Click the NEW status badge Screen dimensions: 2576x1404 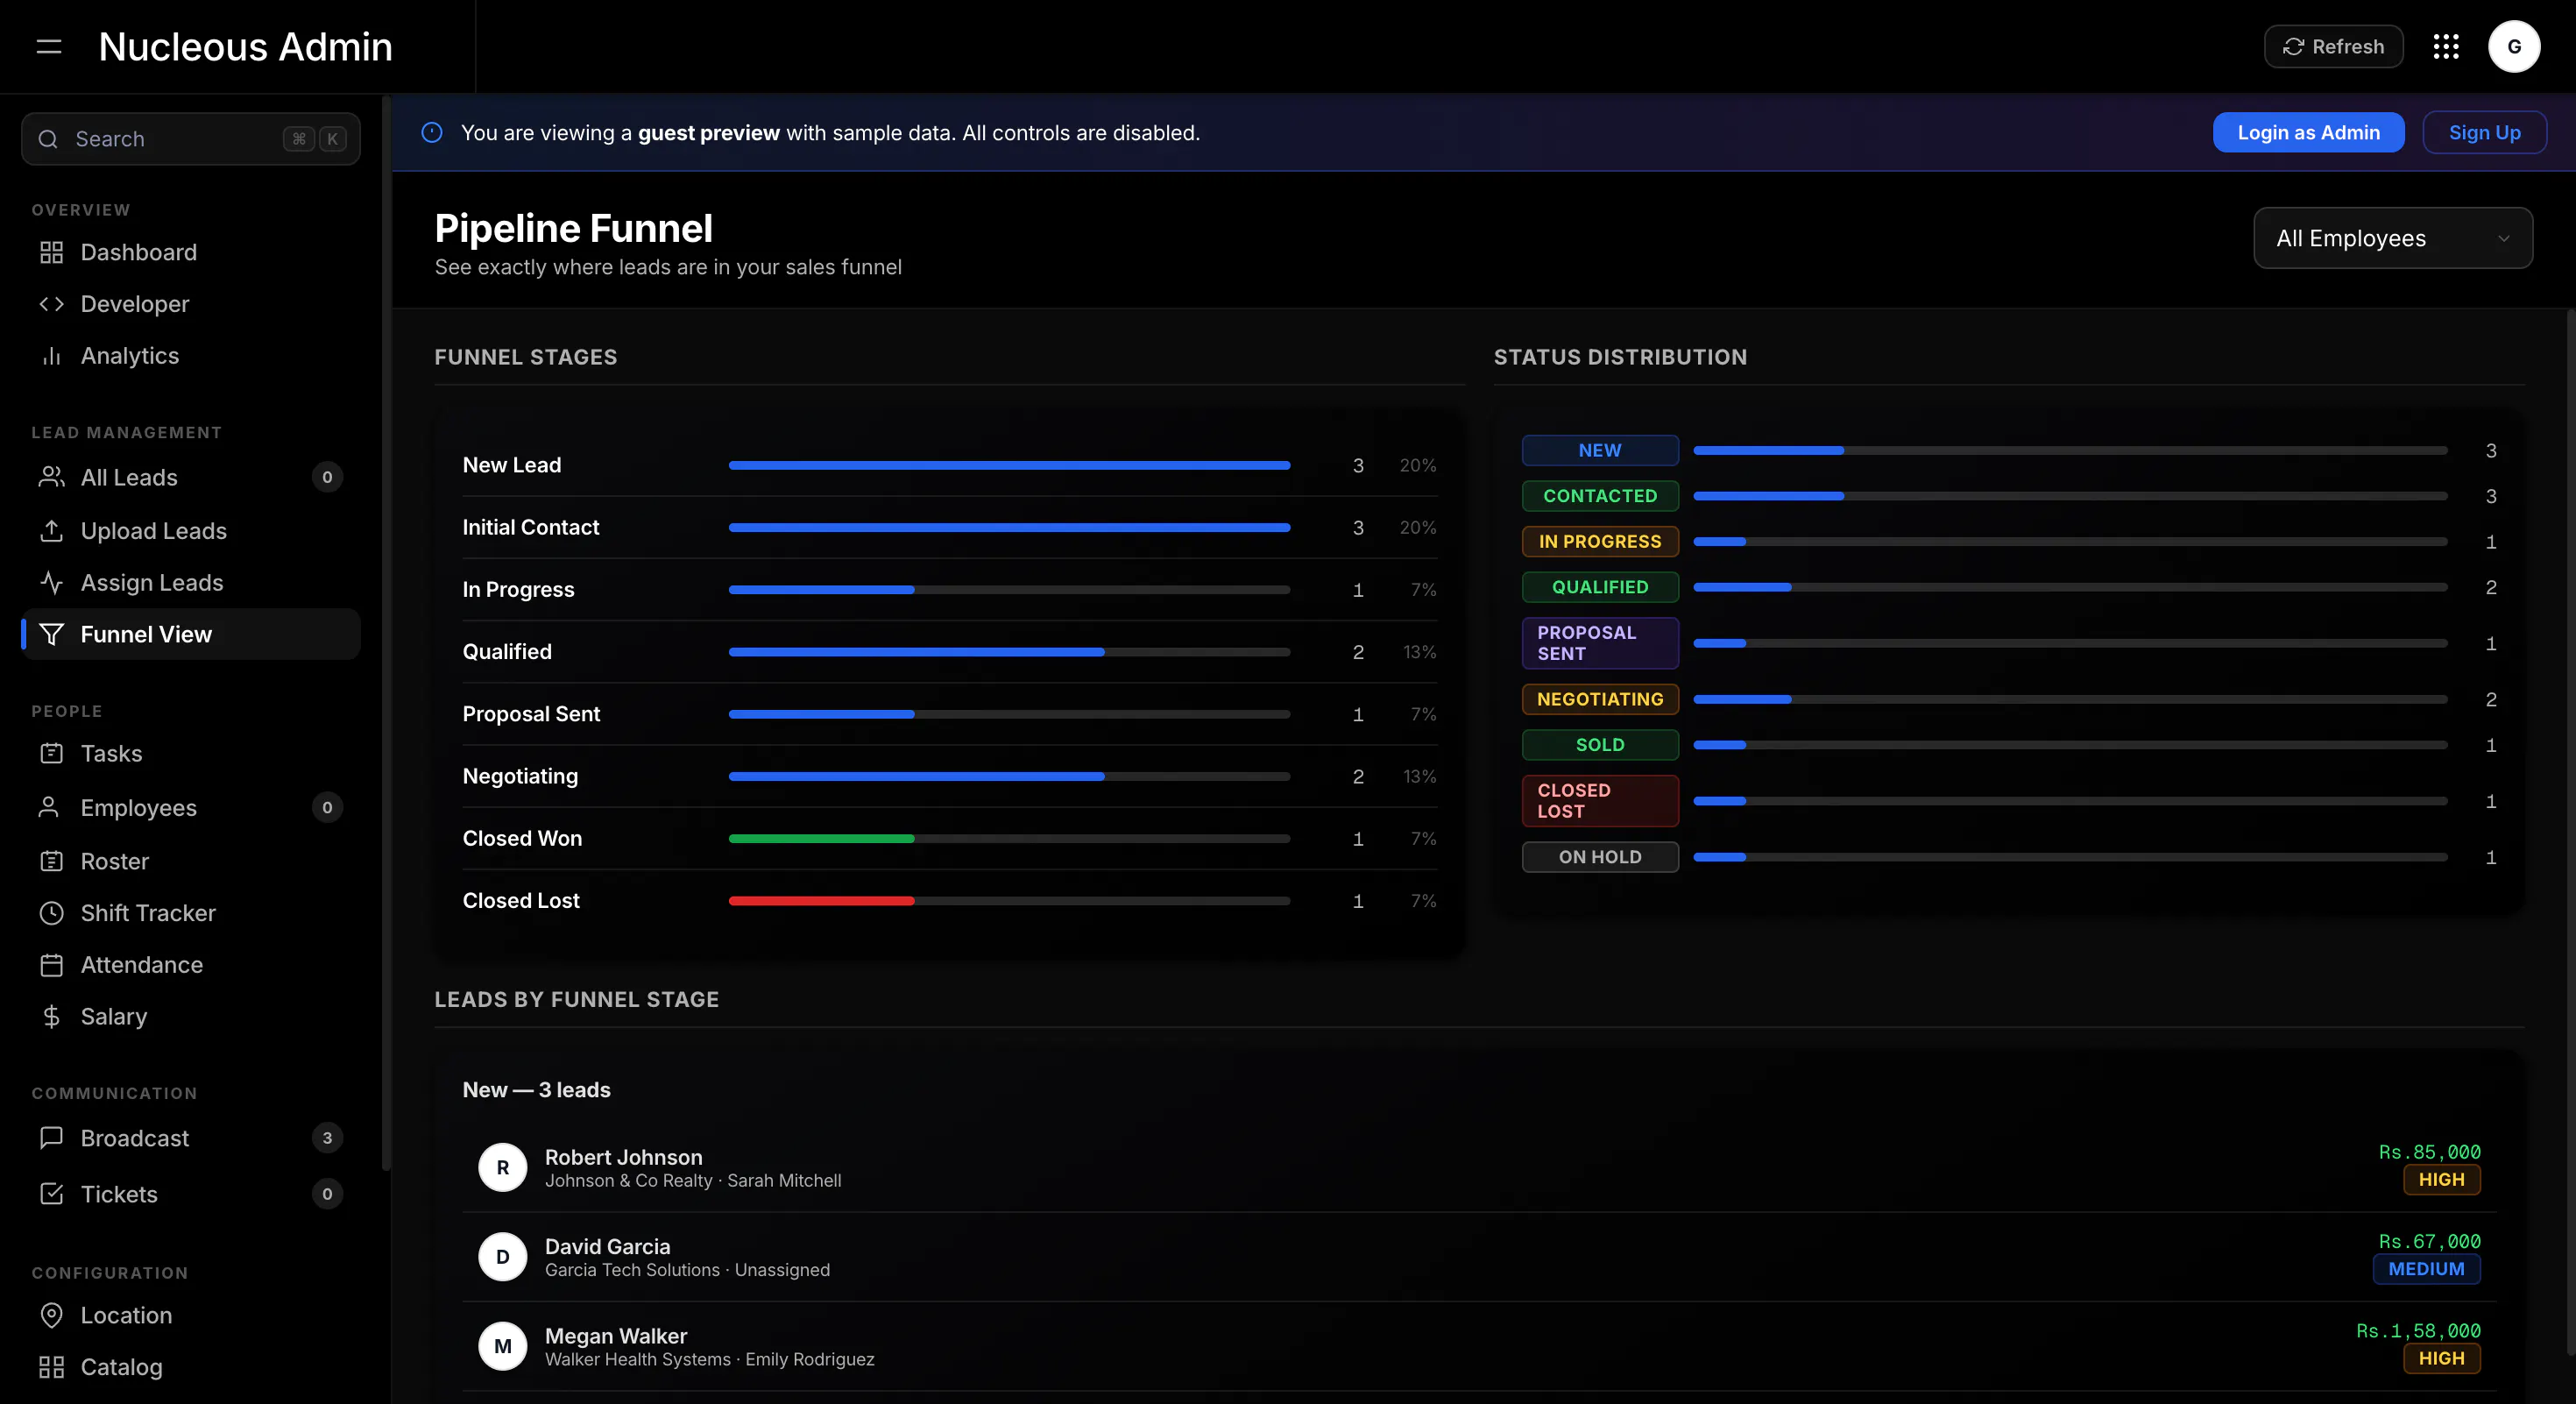point(1600,450)
